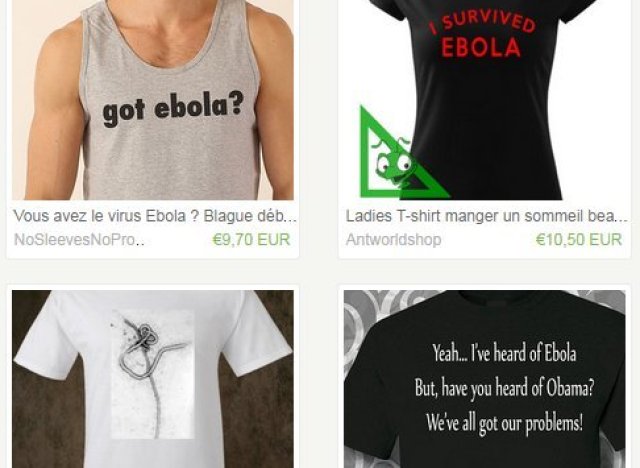Image resolution: width=640 pixels, height=468 pixels.
Task: Click the Ebola virus micrograph print
Action: tap(153, 374)
